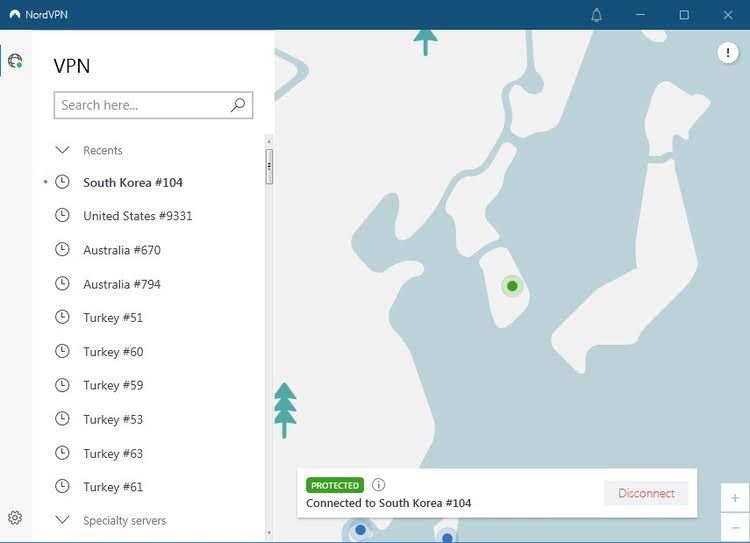This screenshot has width=750, height=543.
Task: Collapse the Recents section chevron
Action: [x=62, y=150]
